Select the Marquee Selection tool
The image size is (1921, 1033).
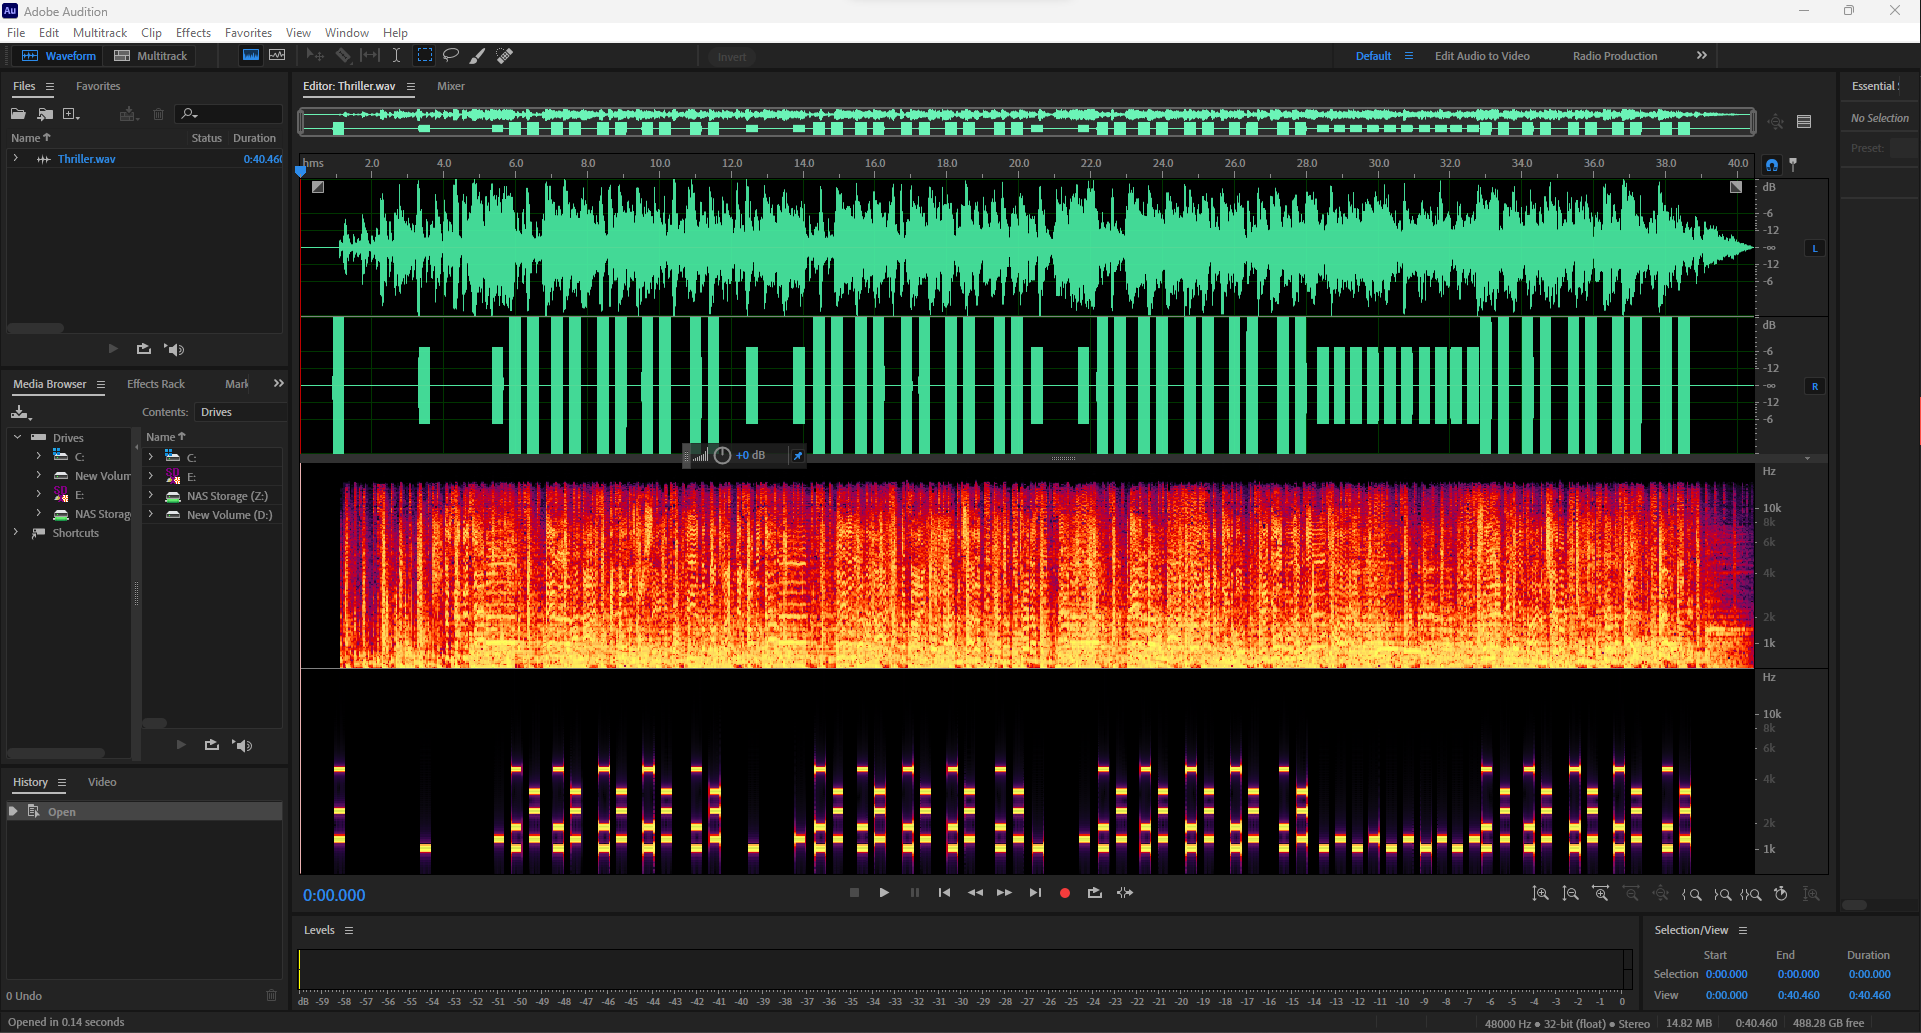pyautogui.click(x=424, y=55)
